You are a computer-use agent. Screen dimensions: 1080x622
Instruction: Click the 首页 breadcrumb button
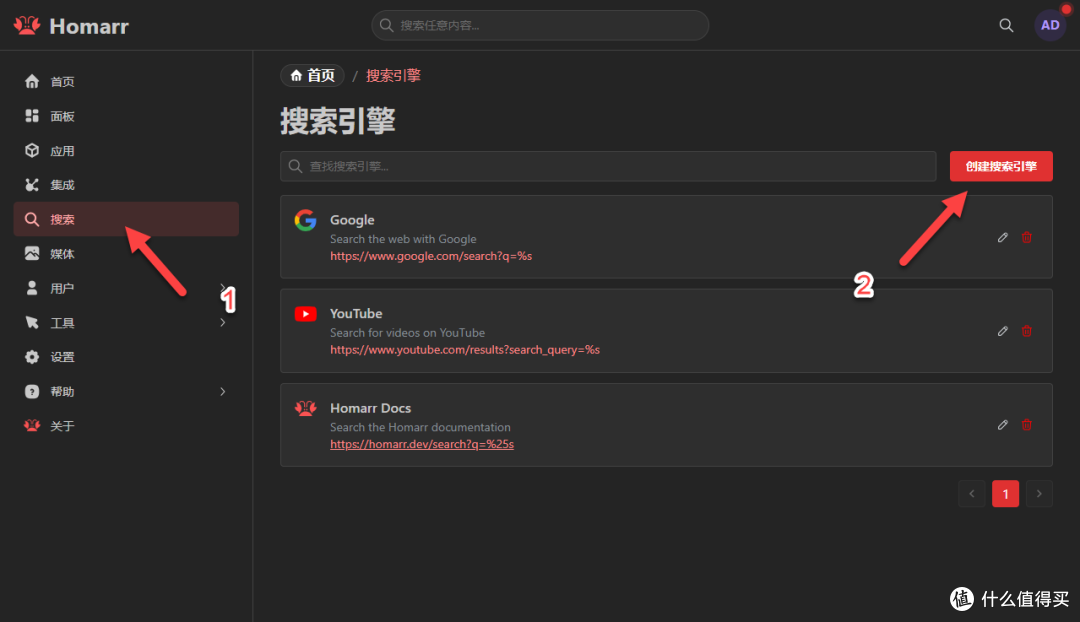[313, 75]
